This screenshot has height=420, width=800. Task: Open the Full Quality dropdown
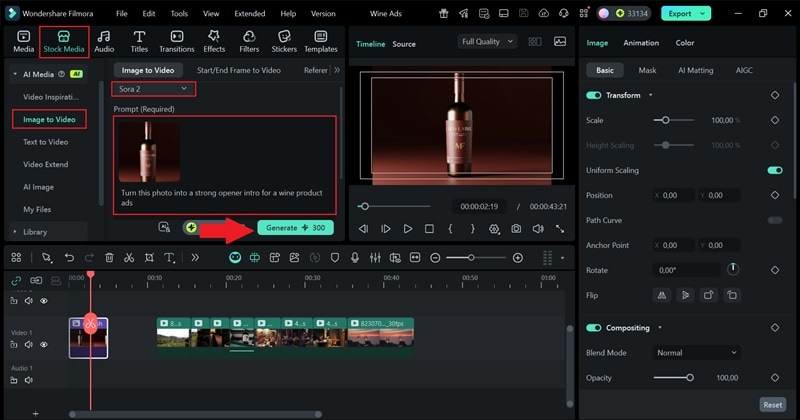coord(487,41)
